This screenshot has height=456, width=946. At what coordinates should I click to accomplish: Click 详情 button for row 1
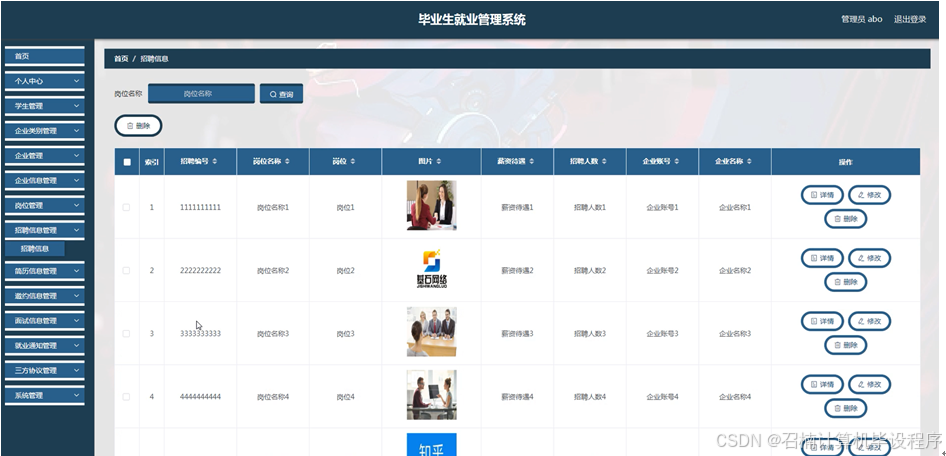pos(822,195)
